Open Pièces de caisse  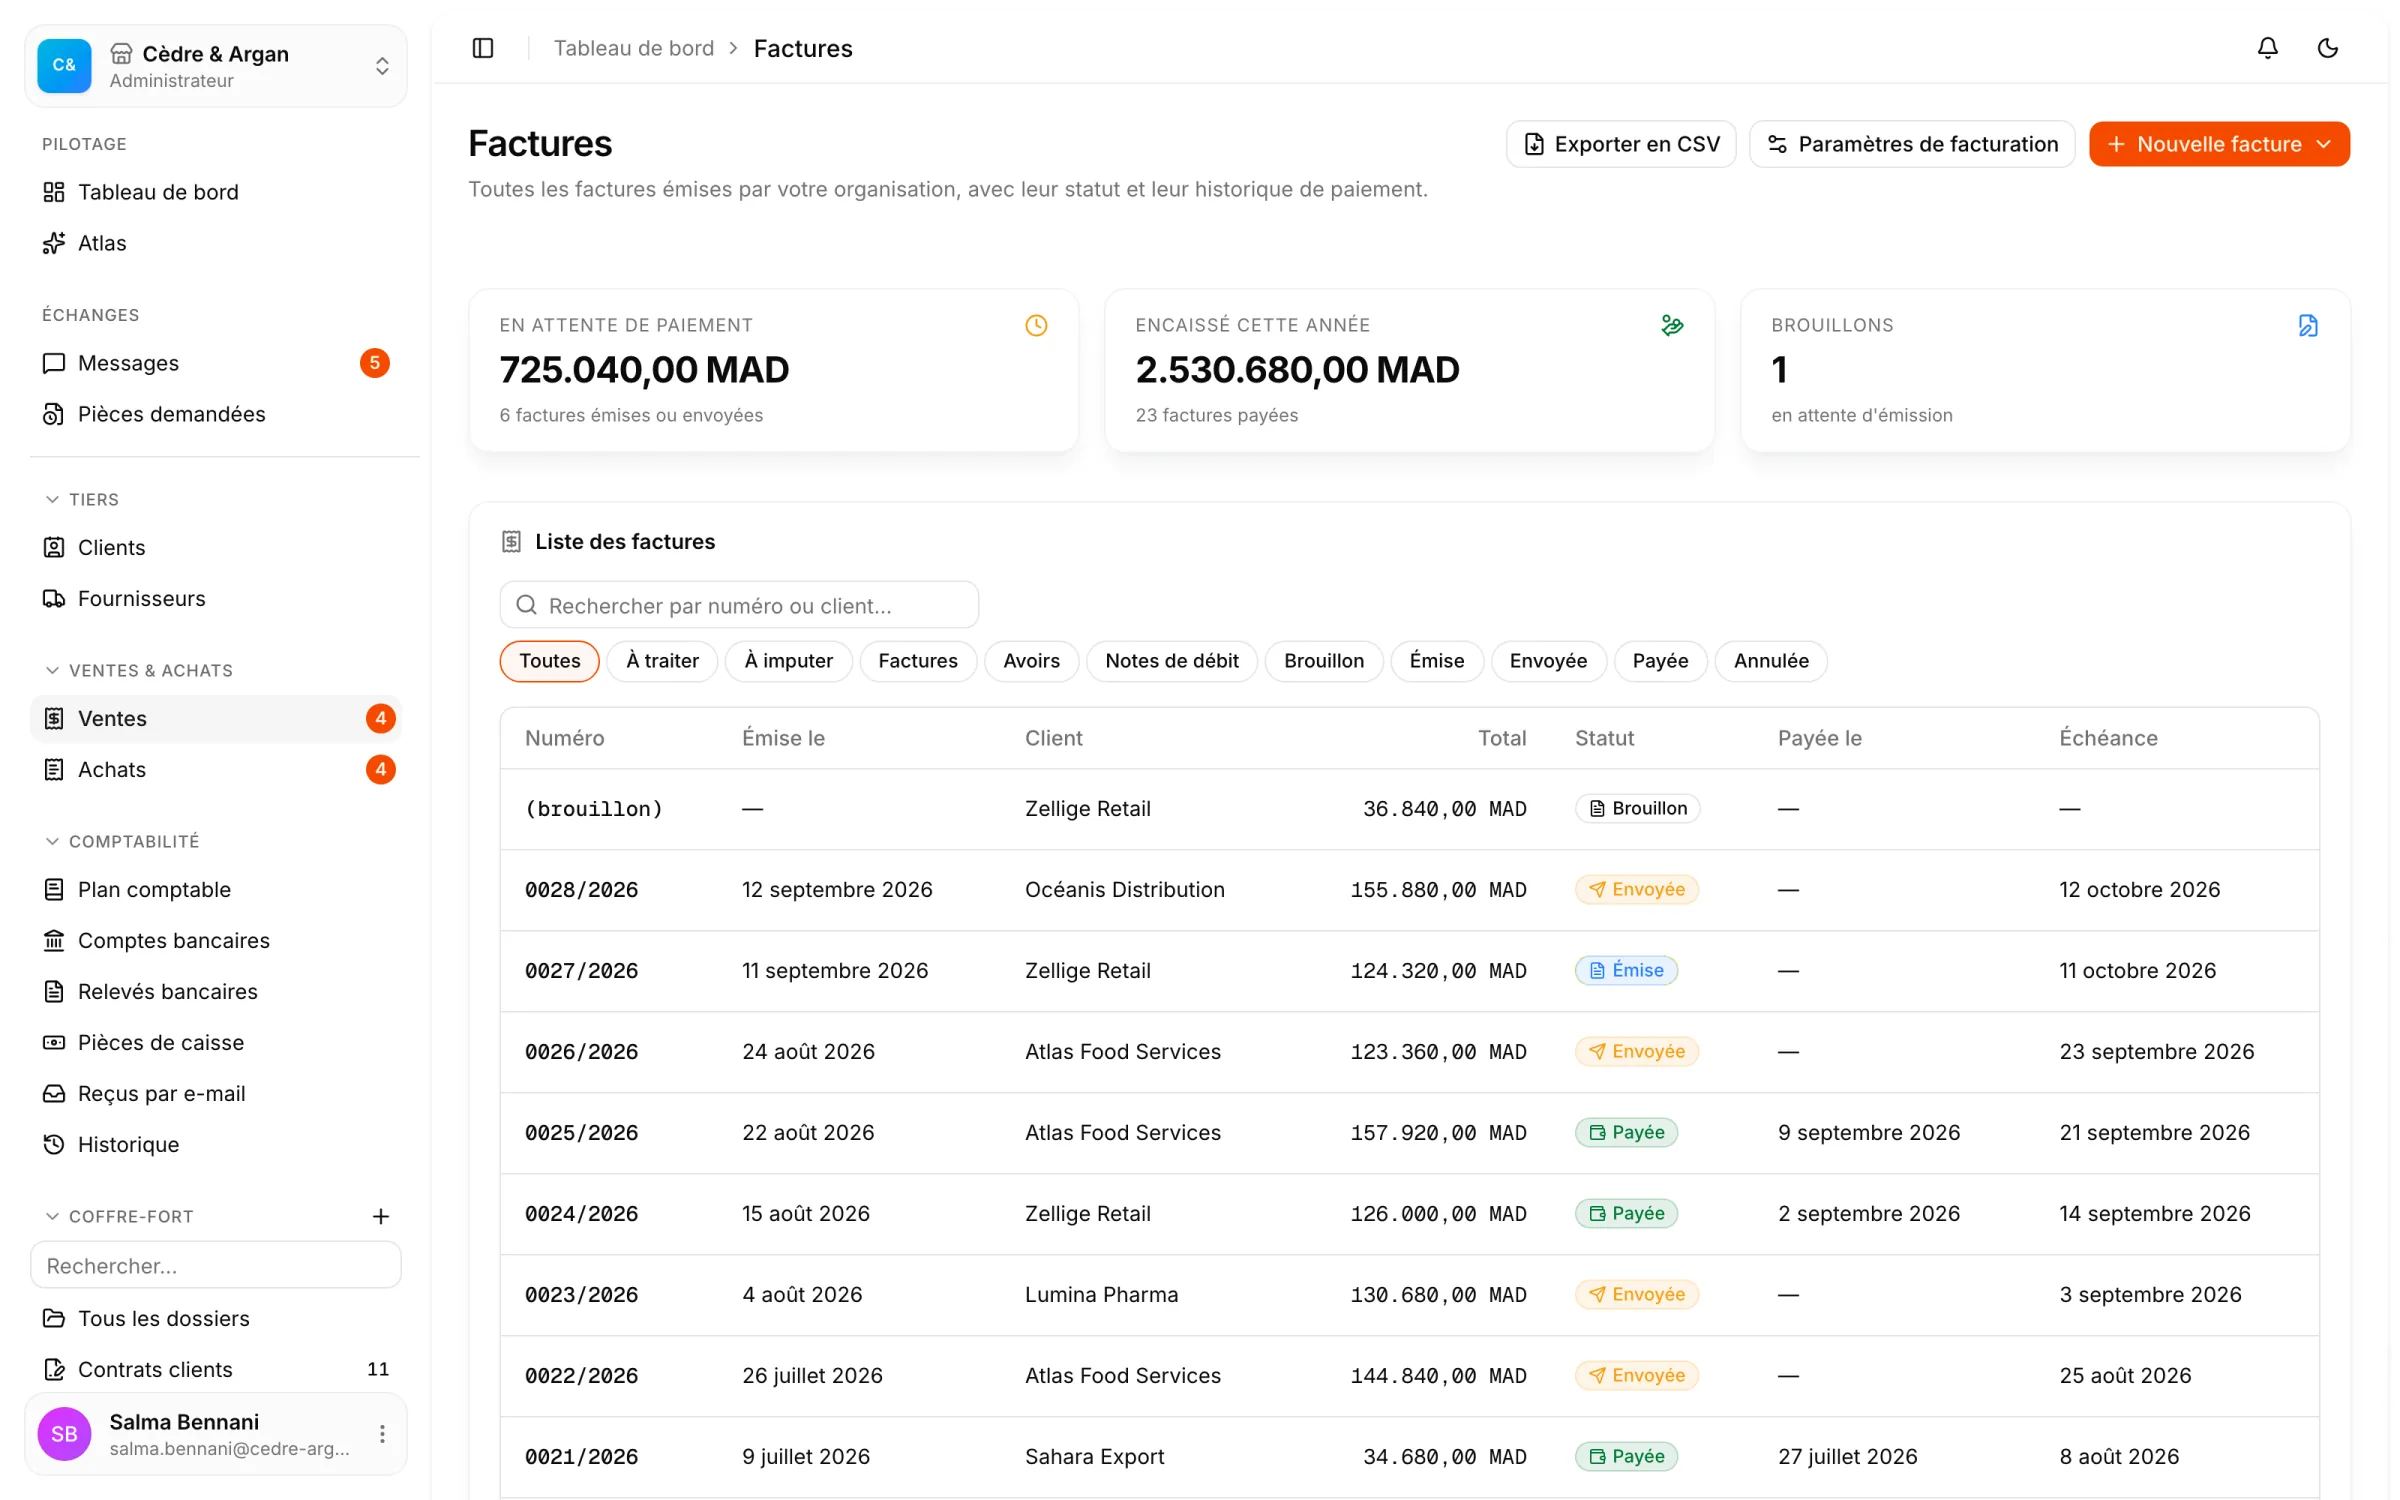pos(216,1043)
